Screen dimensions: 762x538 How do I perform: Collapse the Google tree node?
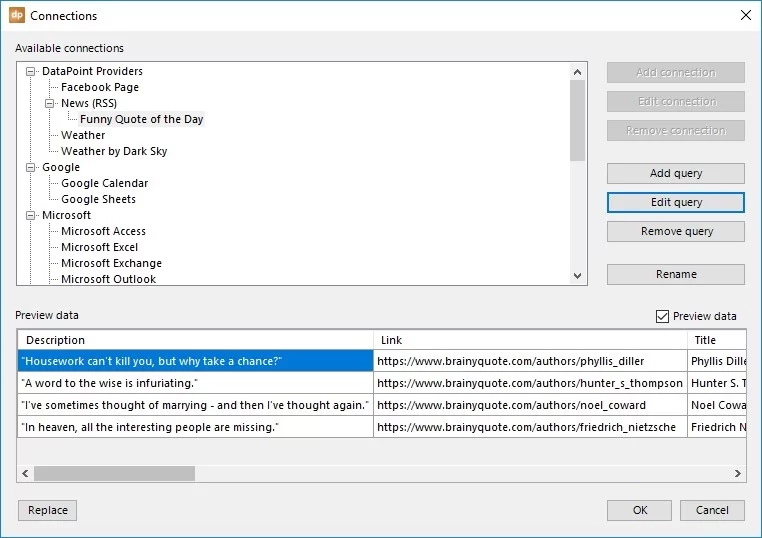pos(31,167)
